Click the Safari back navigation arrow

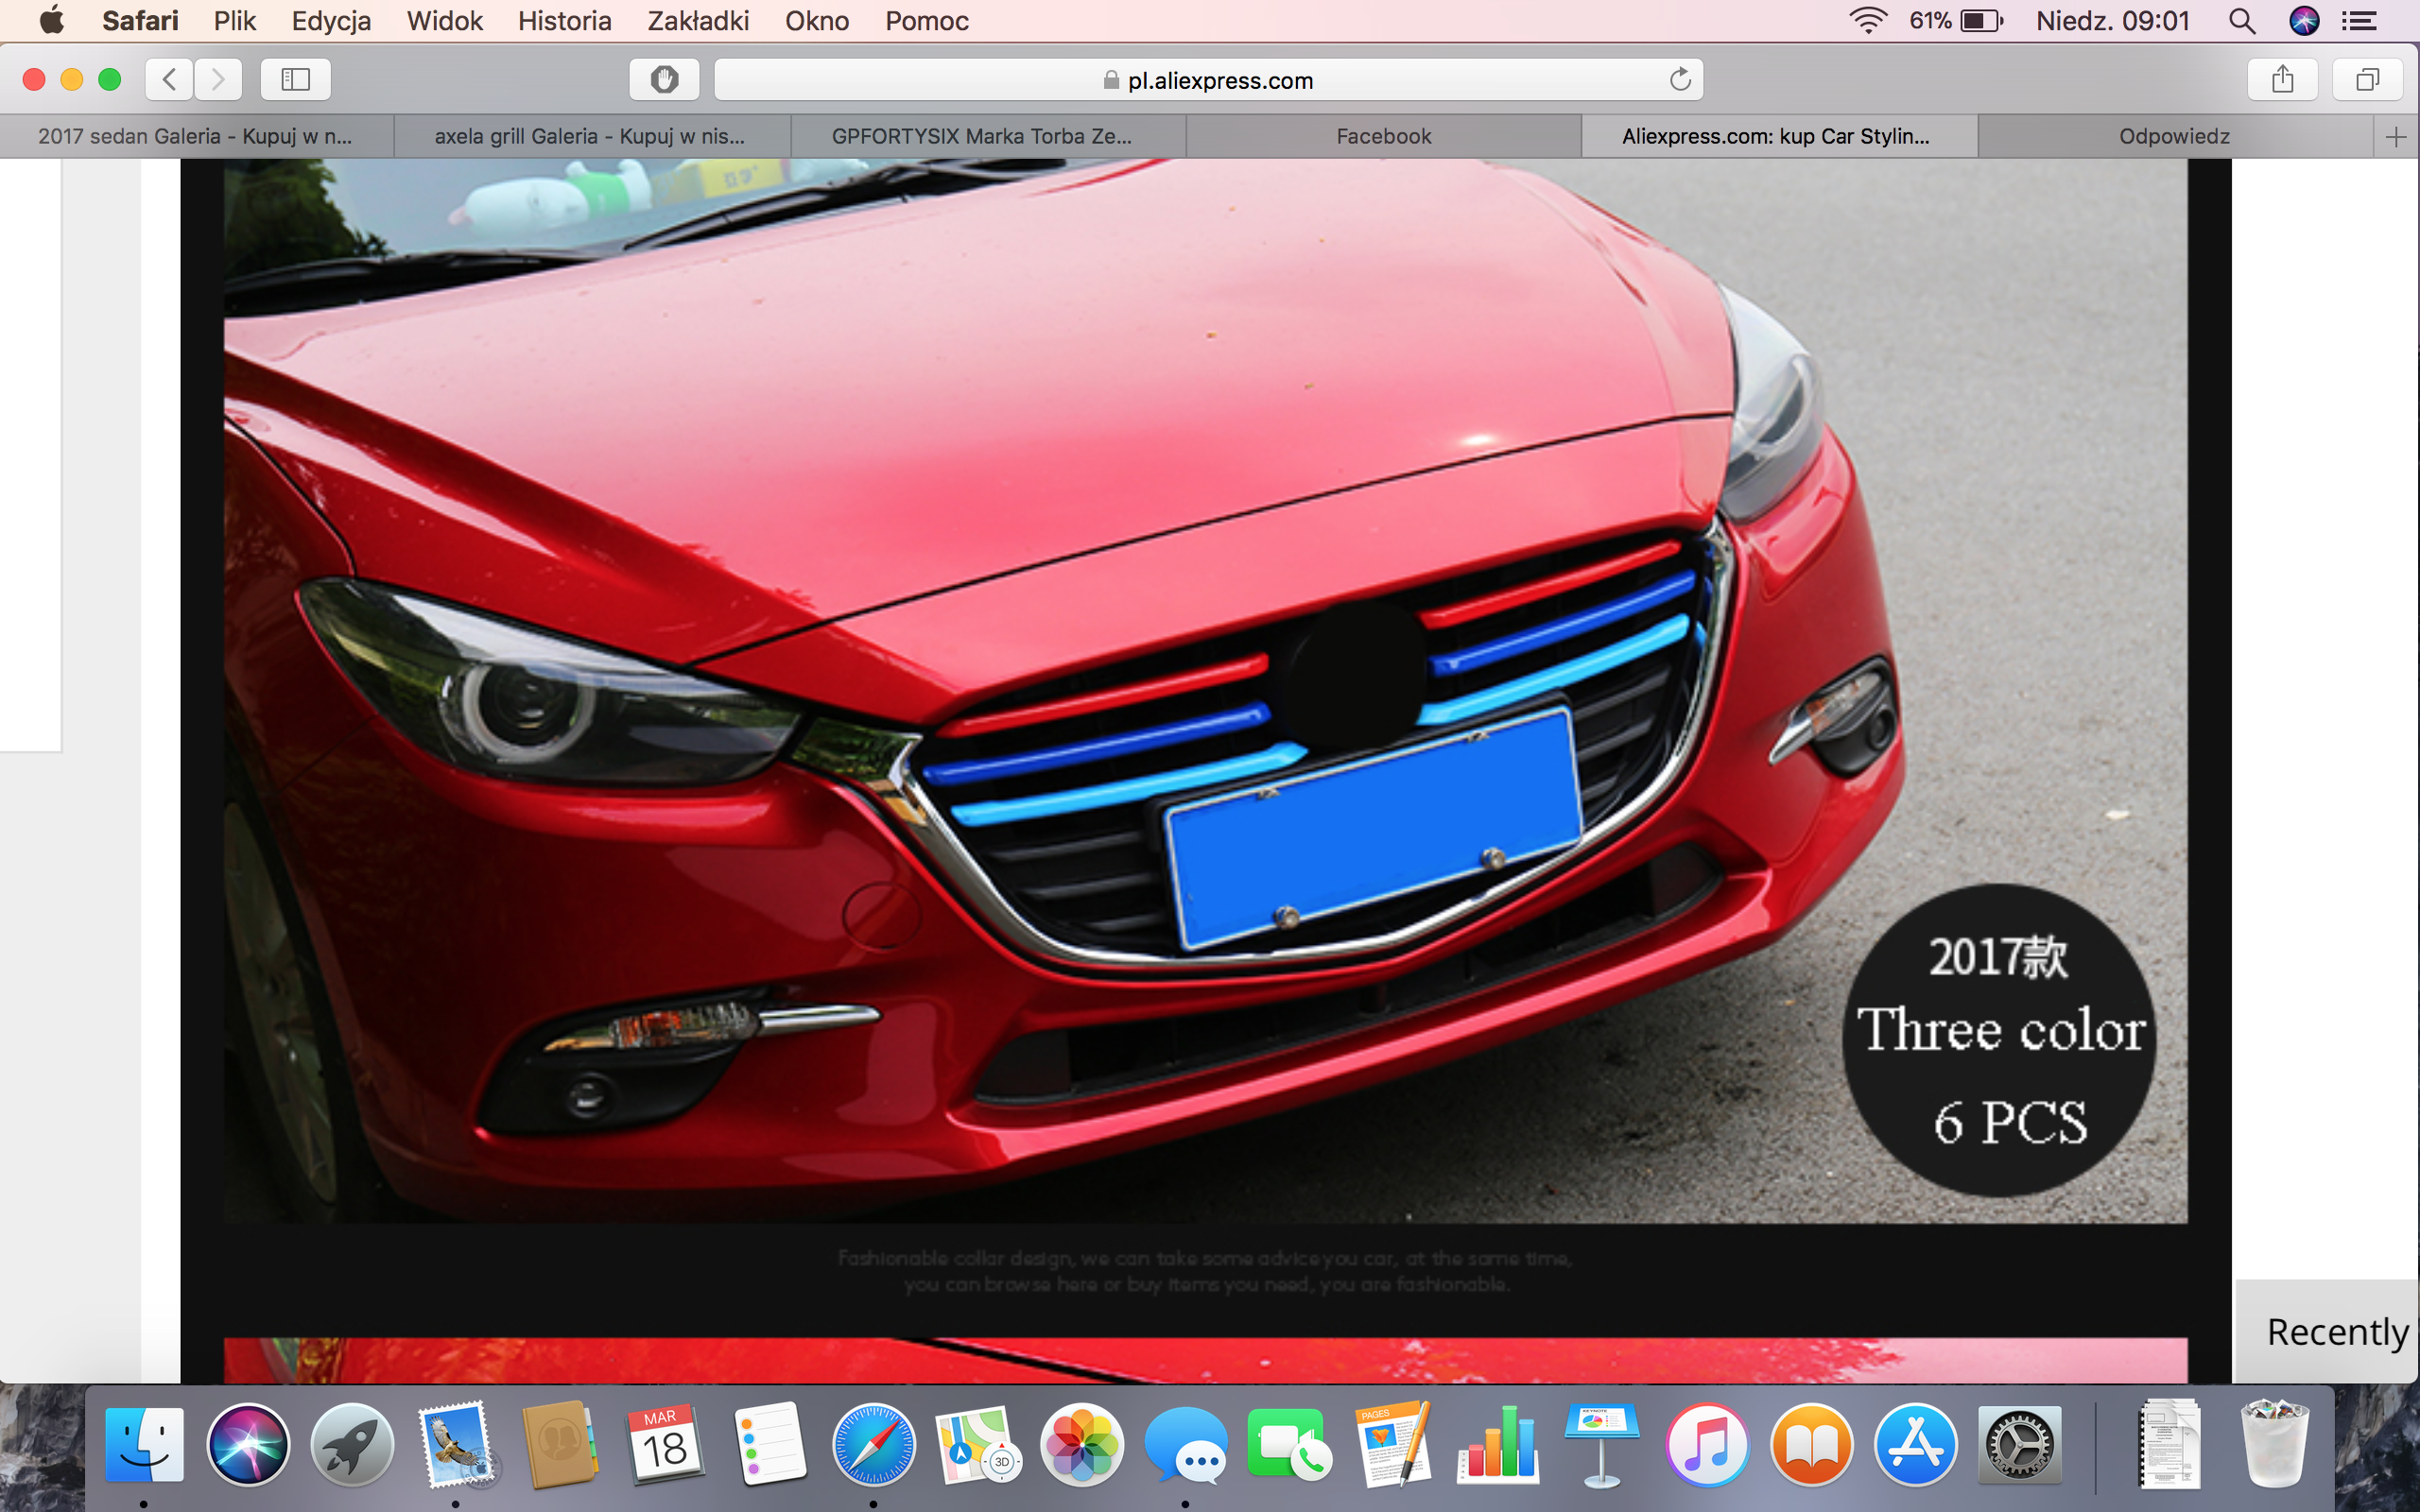pyautogui.click(x=170, y=79)
